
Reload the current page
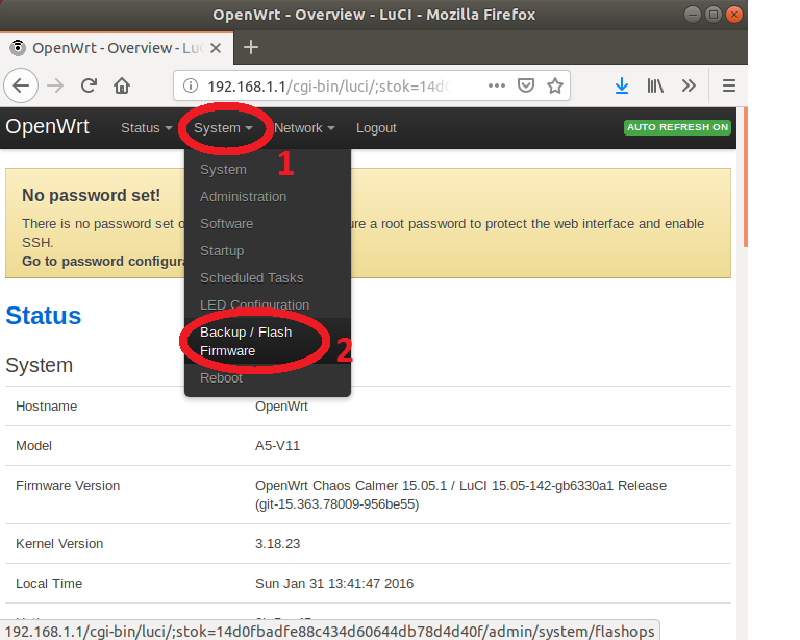(88, 86)
